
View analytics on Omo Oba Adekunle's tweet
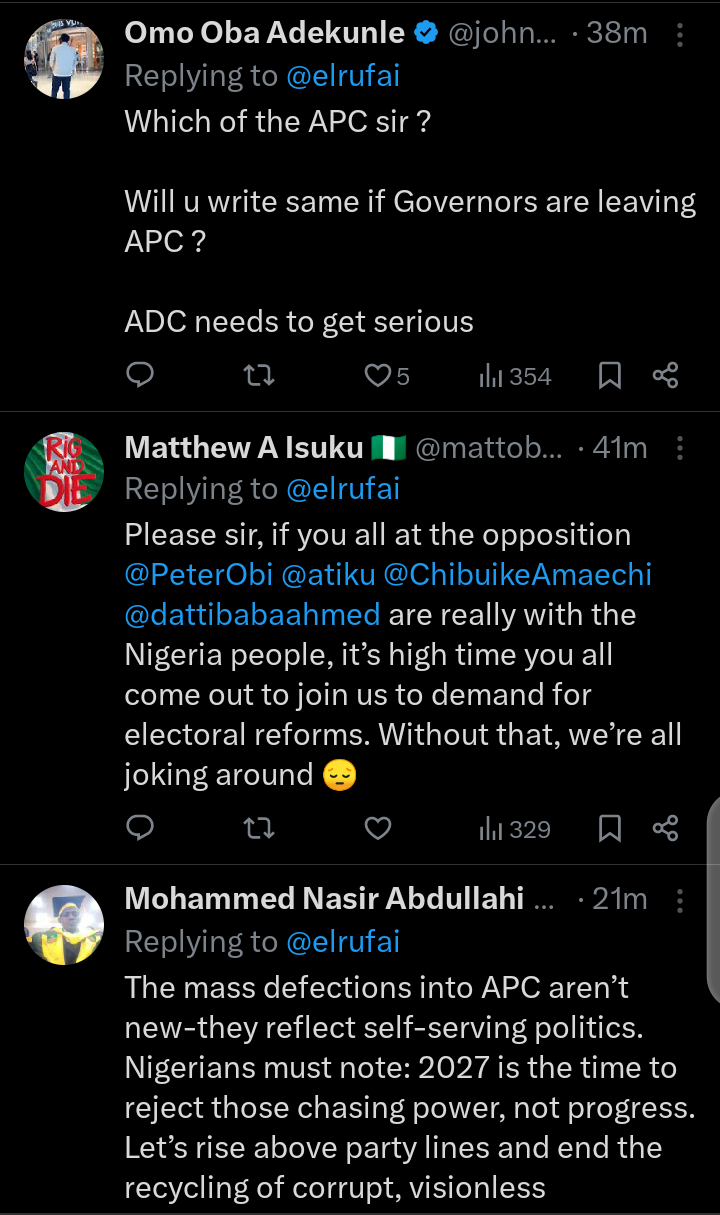pyautogui.click(x=516, y=376)
